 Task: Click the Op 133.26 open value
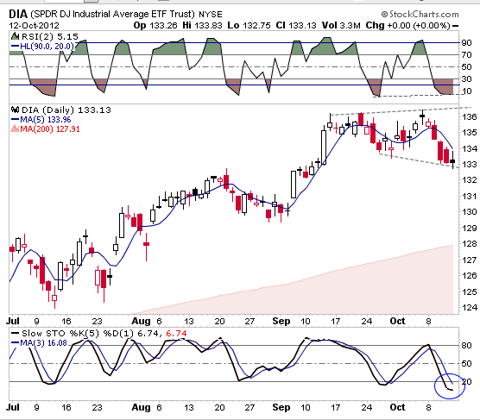click(x=155, y=25)
